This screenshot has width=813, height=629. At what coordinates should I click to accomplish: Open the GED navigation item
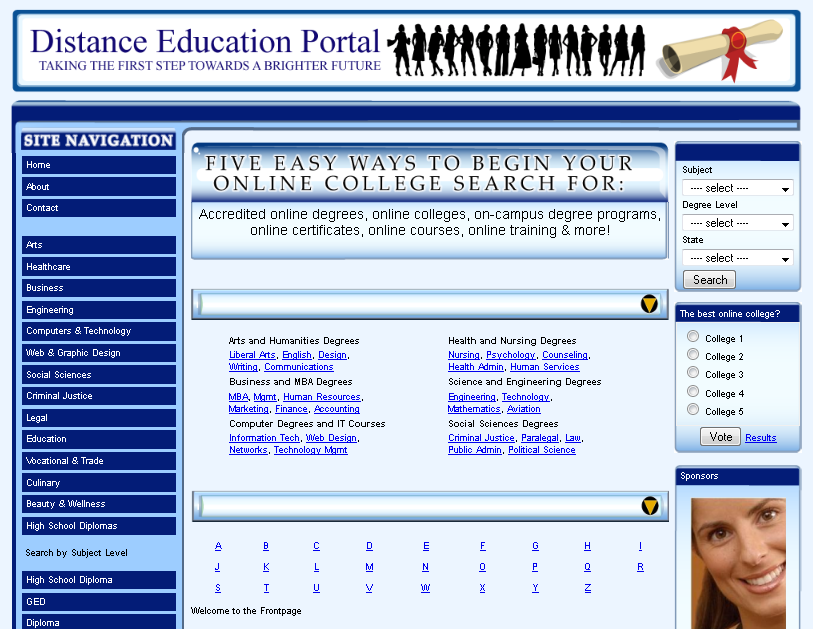[x=99, y=602]
